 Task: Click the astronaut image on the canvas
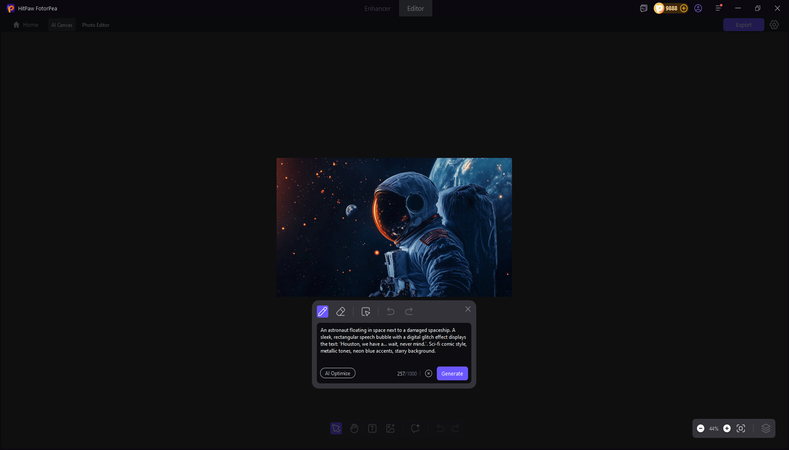tap(394, 227)
